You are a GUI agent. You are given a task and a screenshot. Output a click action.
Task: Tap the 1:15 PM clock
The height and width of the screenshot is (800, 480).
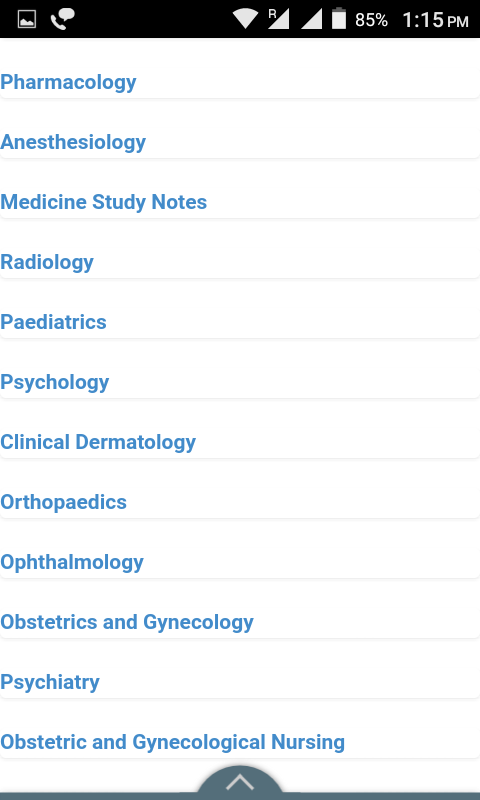(x=435, y=20)
